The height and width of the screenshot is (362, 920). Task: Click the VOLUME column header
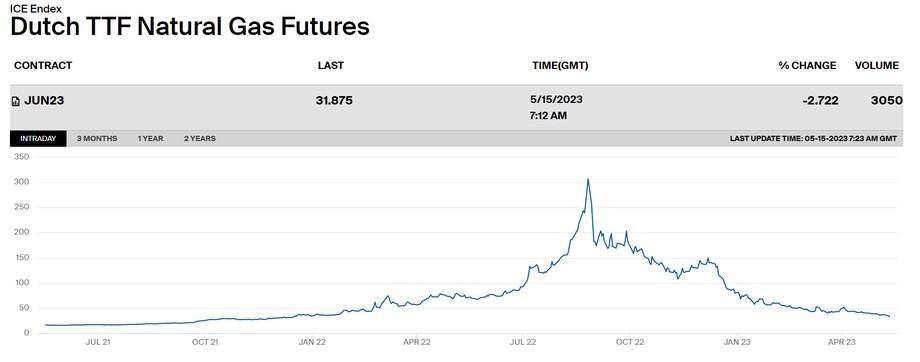point(877,66)
